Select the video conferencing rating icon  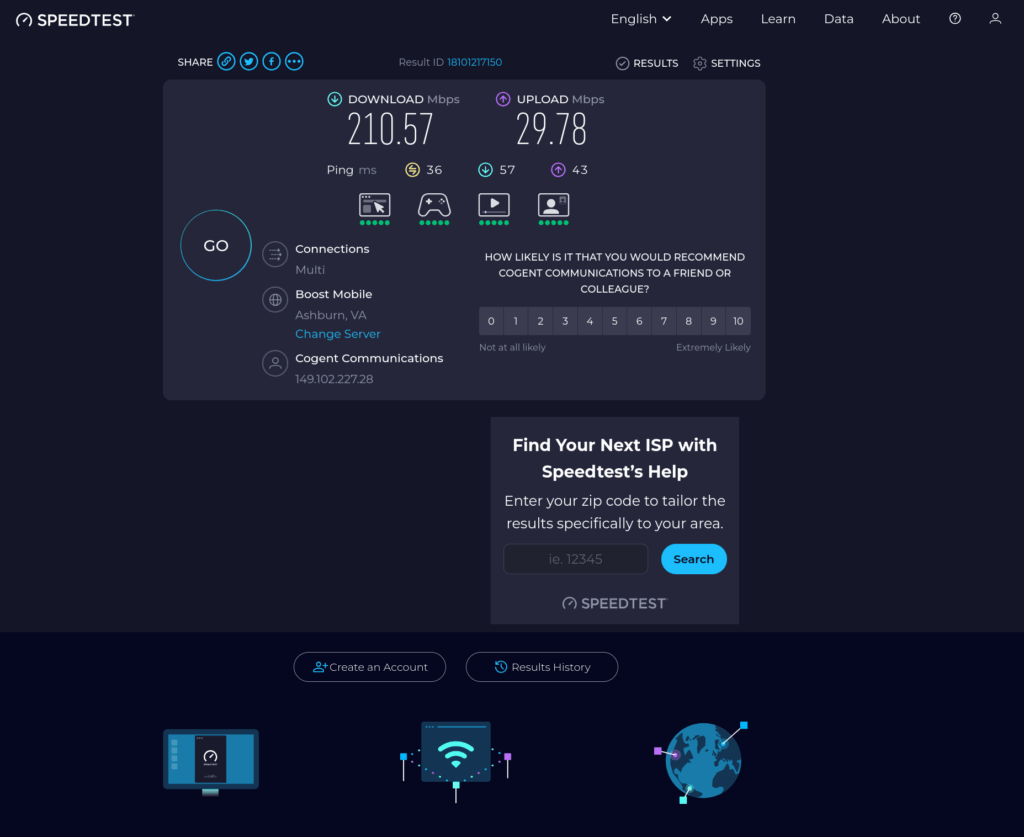pyautogui.click(x=553, y=208)
